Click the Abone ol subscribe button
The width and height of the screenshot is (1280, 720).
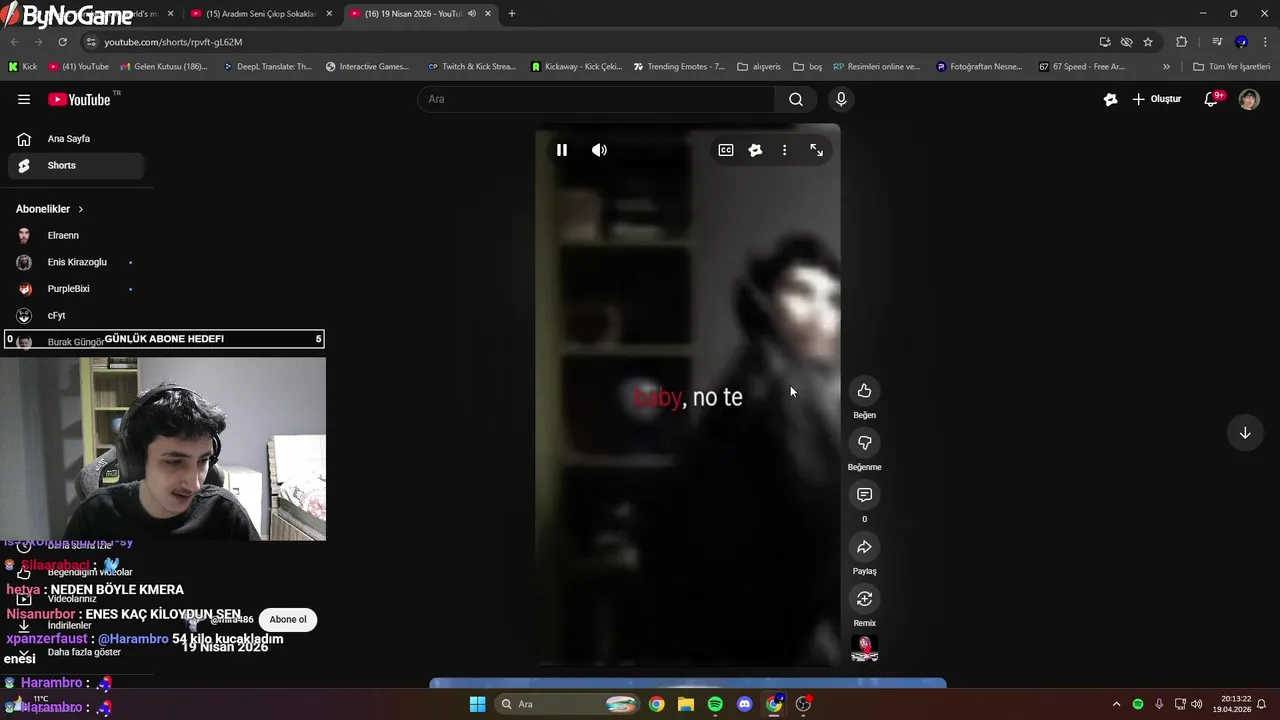click(288, 619)
